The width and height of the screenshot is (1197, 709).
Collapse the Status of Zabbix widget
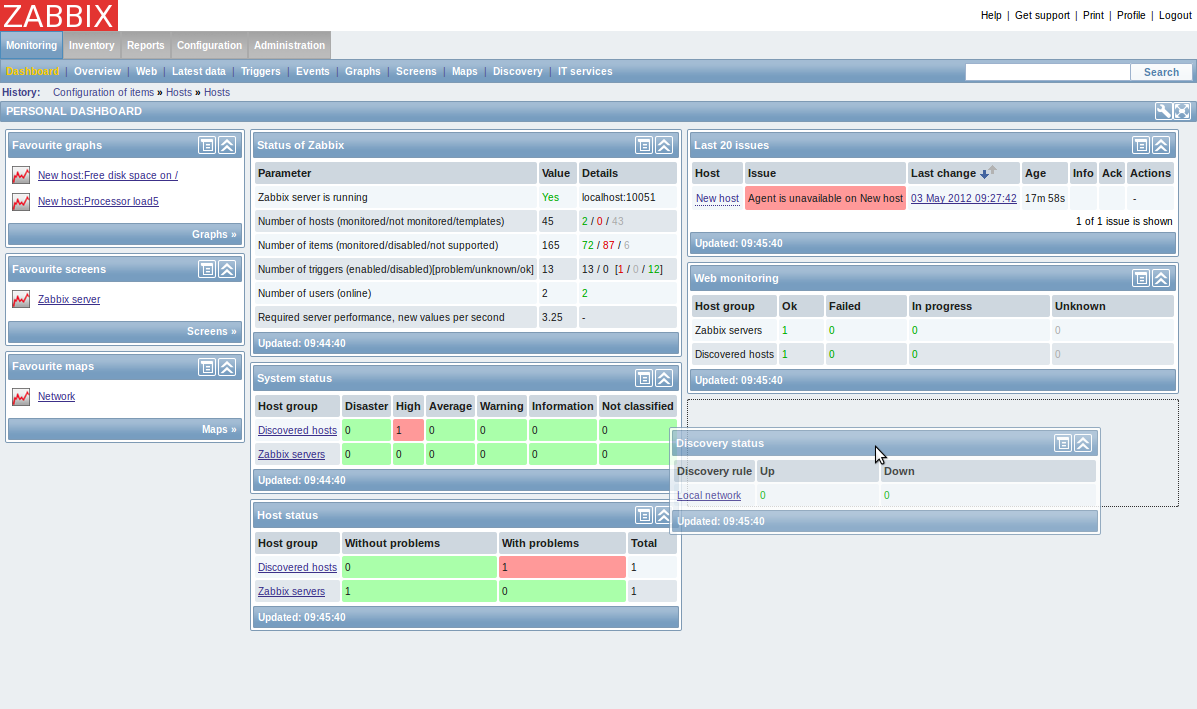click(664, 145)
